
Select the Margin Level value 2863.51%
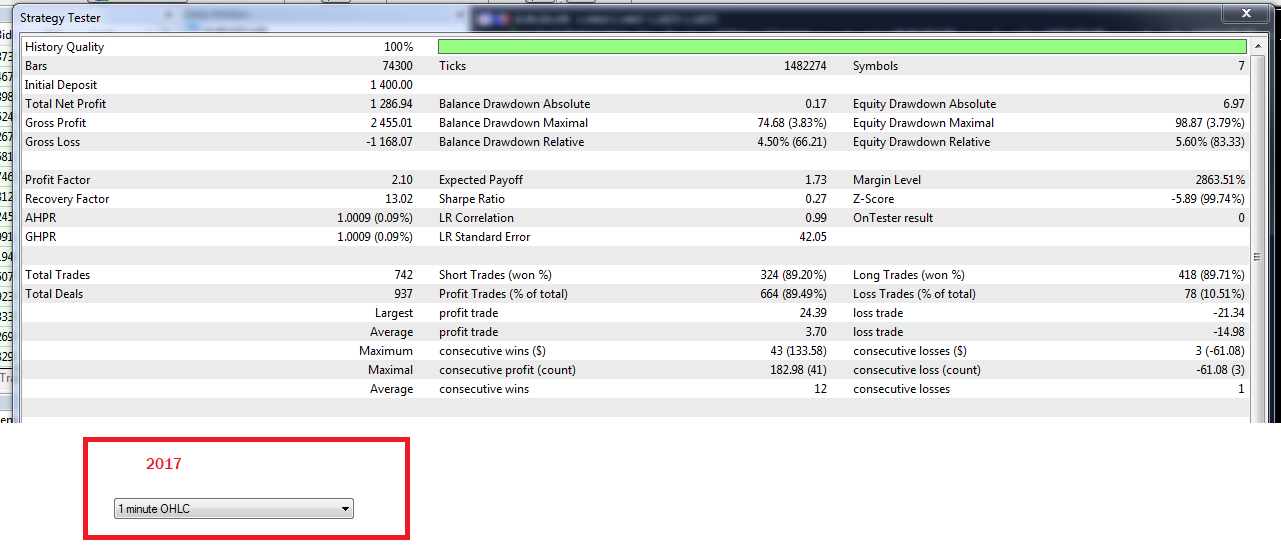click(1219, 180)
